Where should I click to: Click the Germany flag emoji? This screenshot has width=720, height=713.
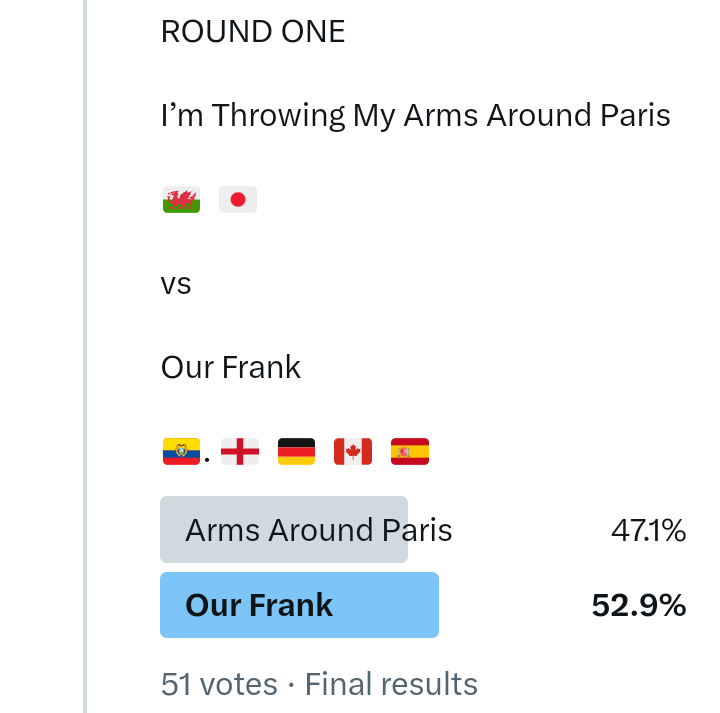tap(296, 452)
